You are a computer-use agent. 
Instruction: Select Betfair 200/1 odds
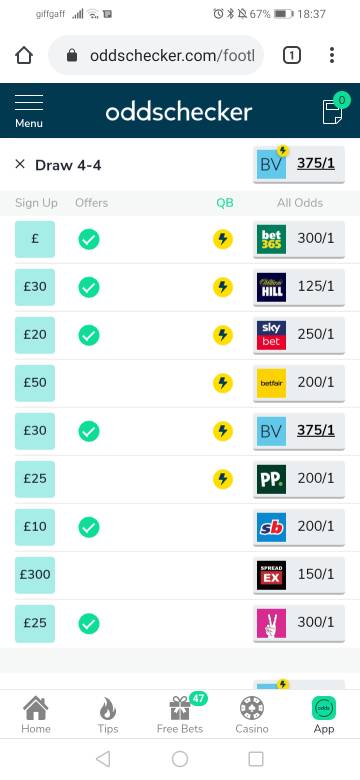pos(299,383)
